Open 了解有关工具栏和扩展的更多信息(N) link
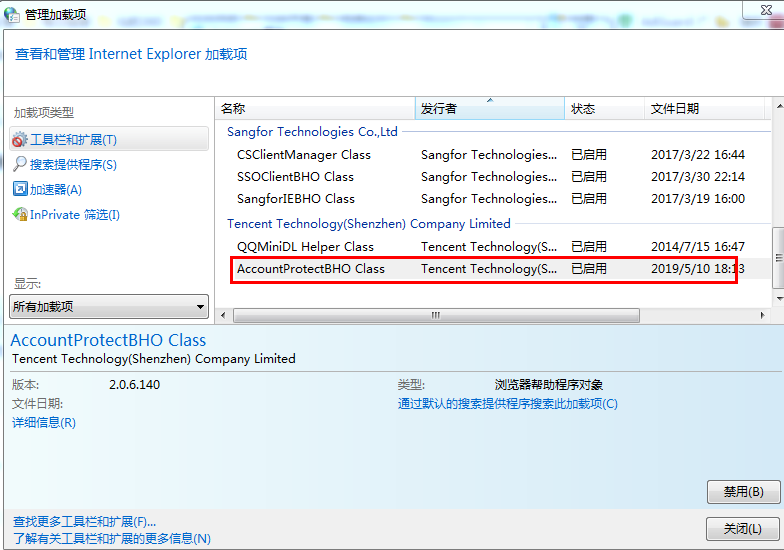The image size is (784, 550). [112, 538]
